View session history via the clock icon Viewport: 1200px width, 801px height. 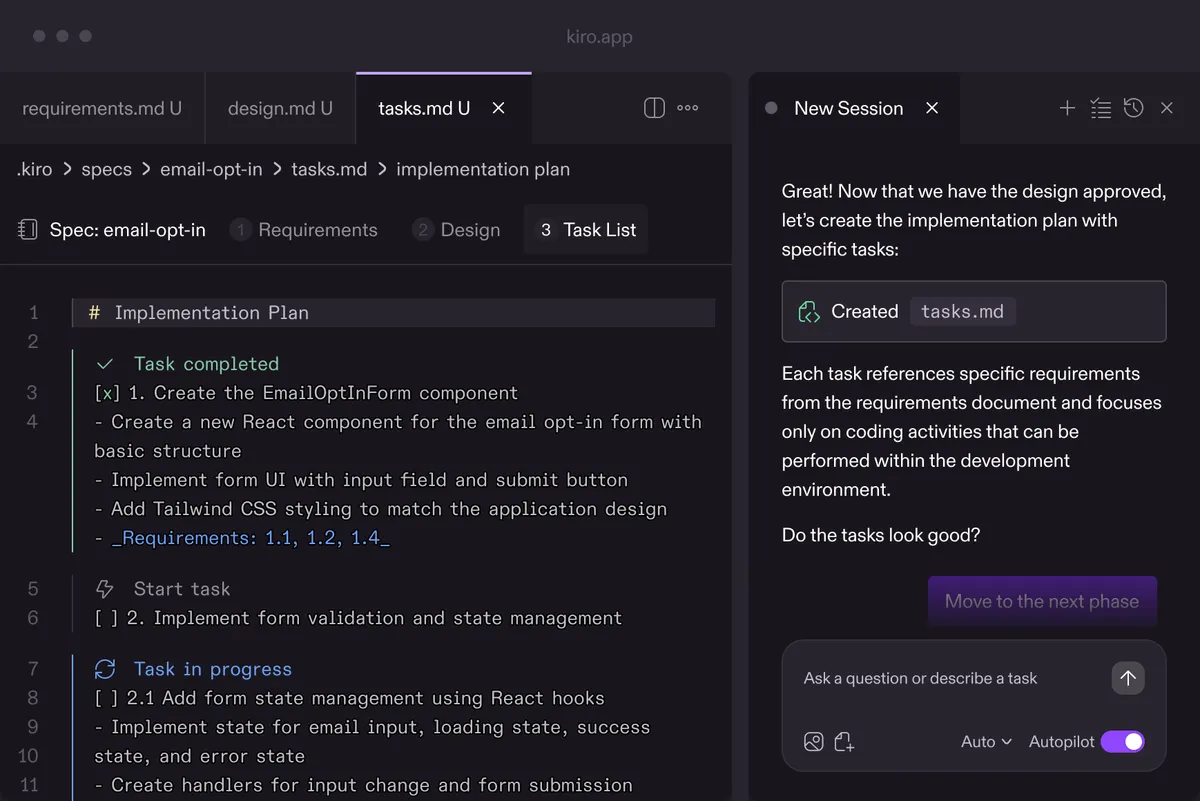pos(1133,107)
